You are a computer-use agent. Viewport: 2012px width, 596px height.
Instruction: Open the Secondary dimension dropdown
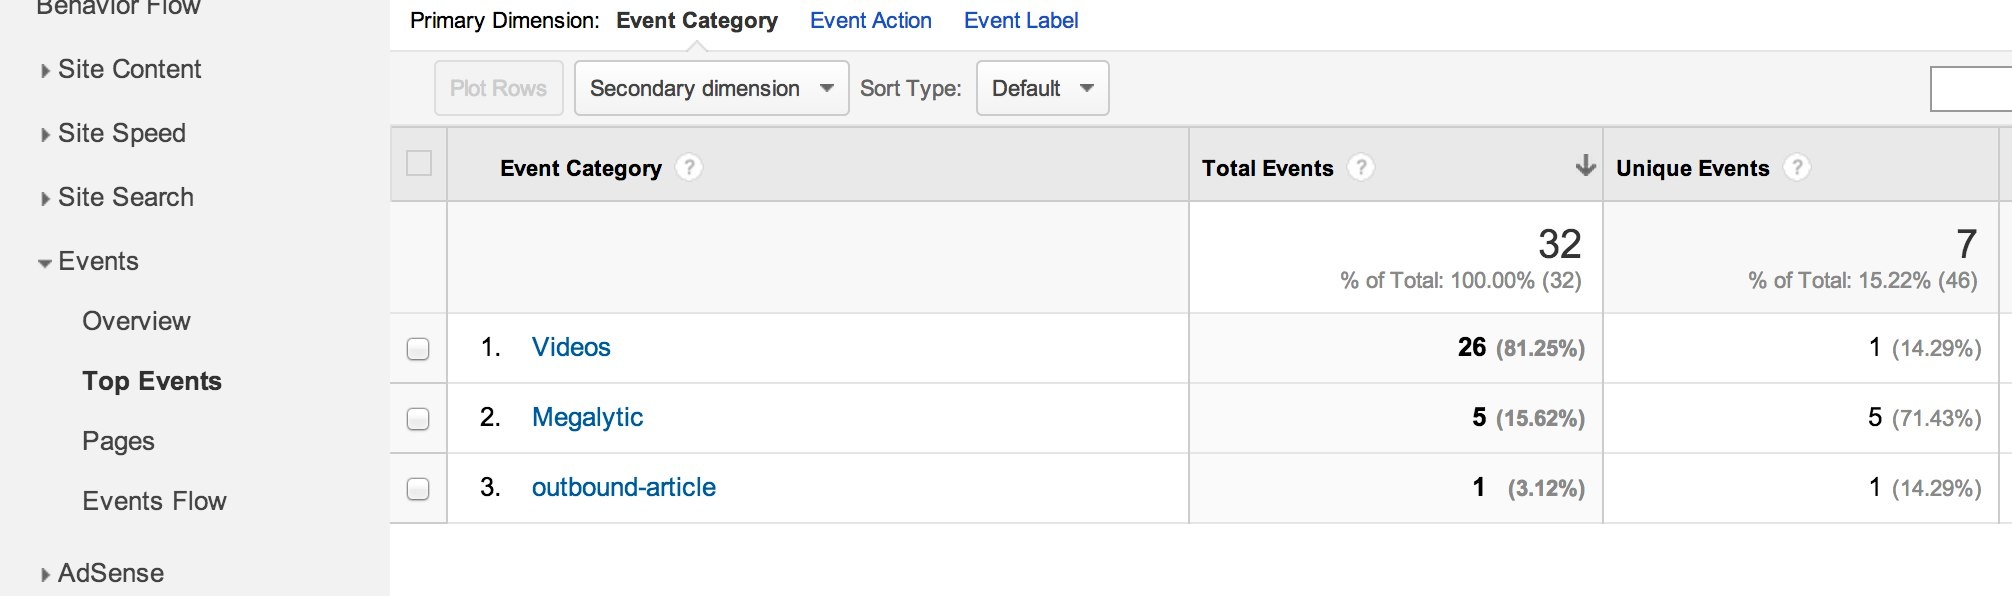pos(711,88)
